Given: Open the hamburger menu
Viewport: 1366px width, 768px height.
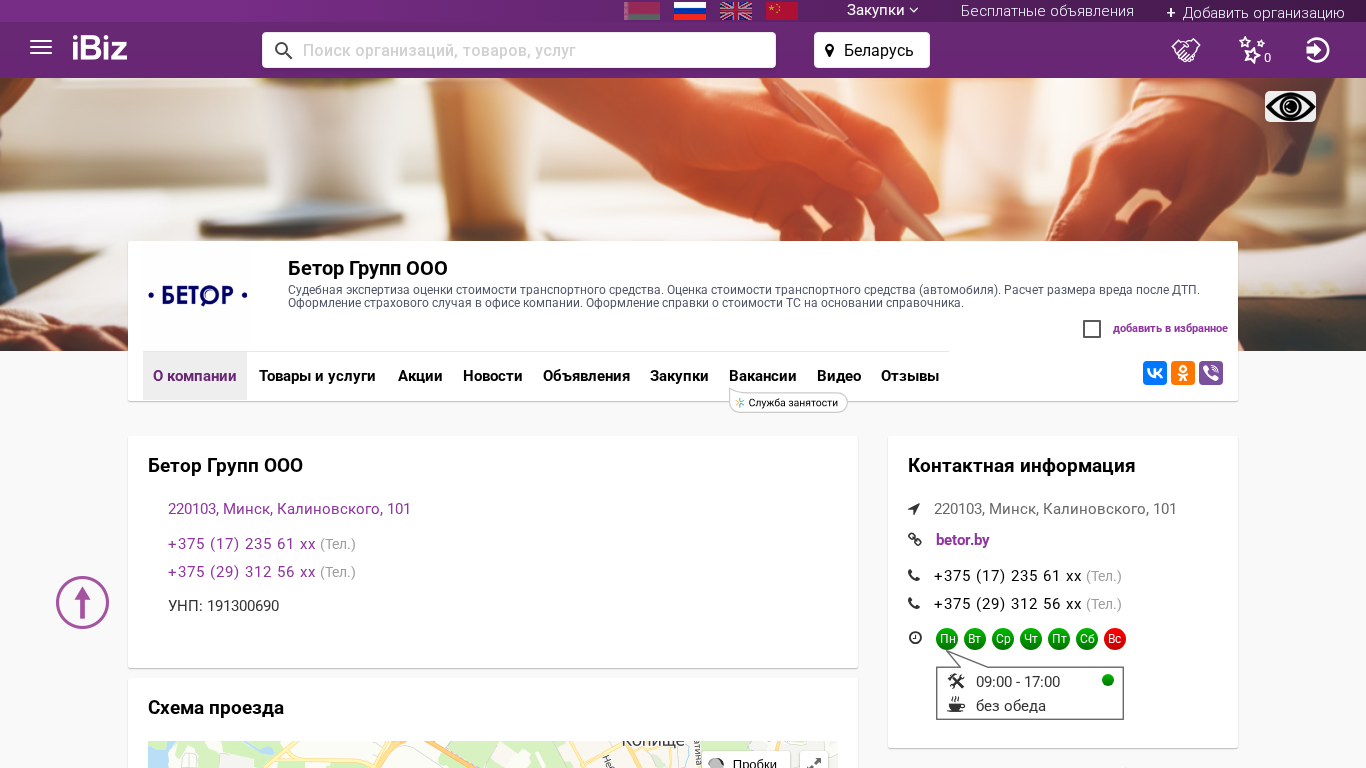Looking at the screenshot, I should tap(41, 48).
